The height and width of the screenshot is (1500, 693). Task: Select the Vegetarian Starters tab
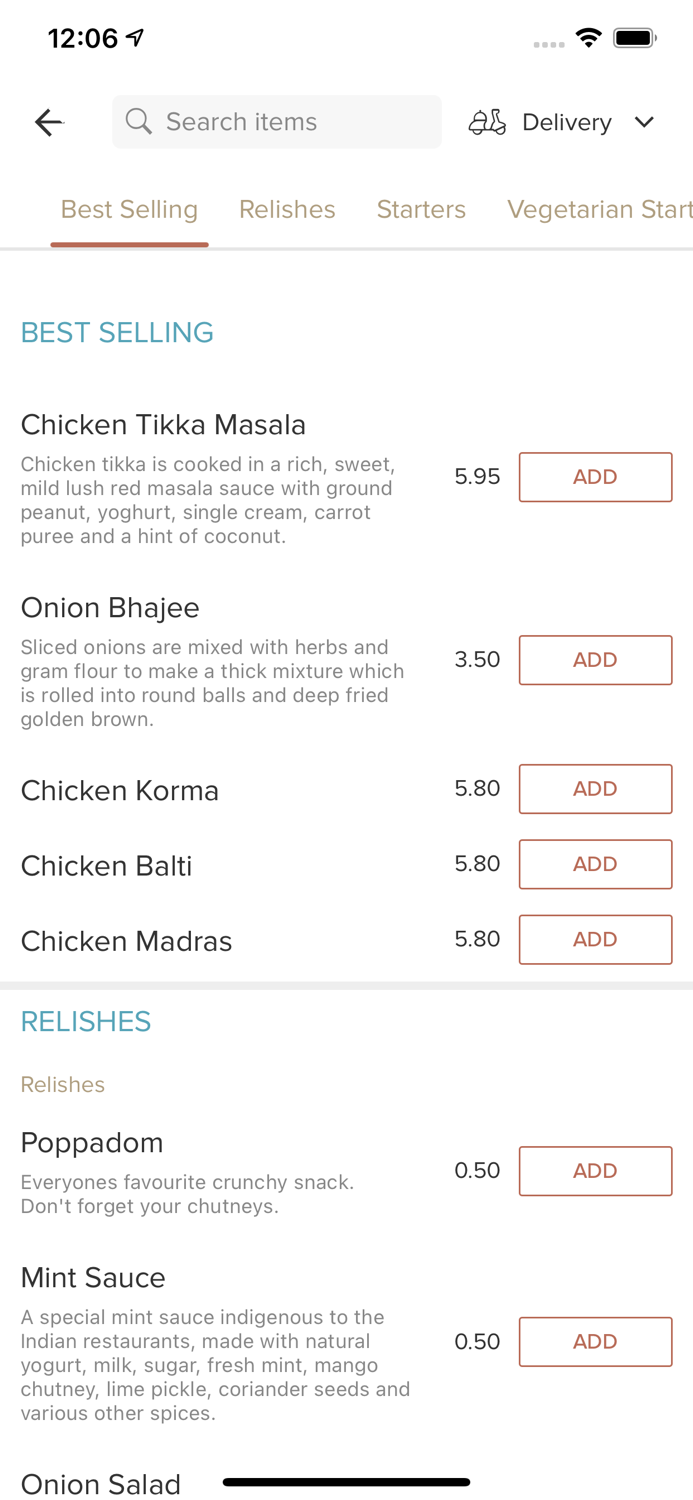599,210
